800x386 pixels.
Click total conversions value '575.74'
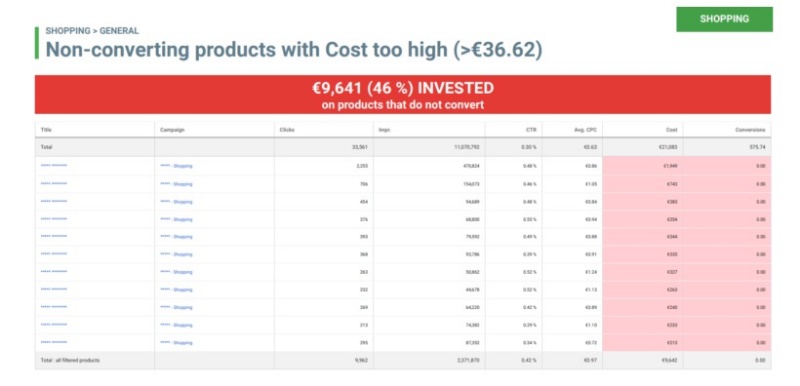coord(758,147)
